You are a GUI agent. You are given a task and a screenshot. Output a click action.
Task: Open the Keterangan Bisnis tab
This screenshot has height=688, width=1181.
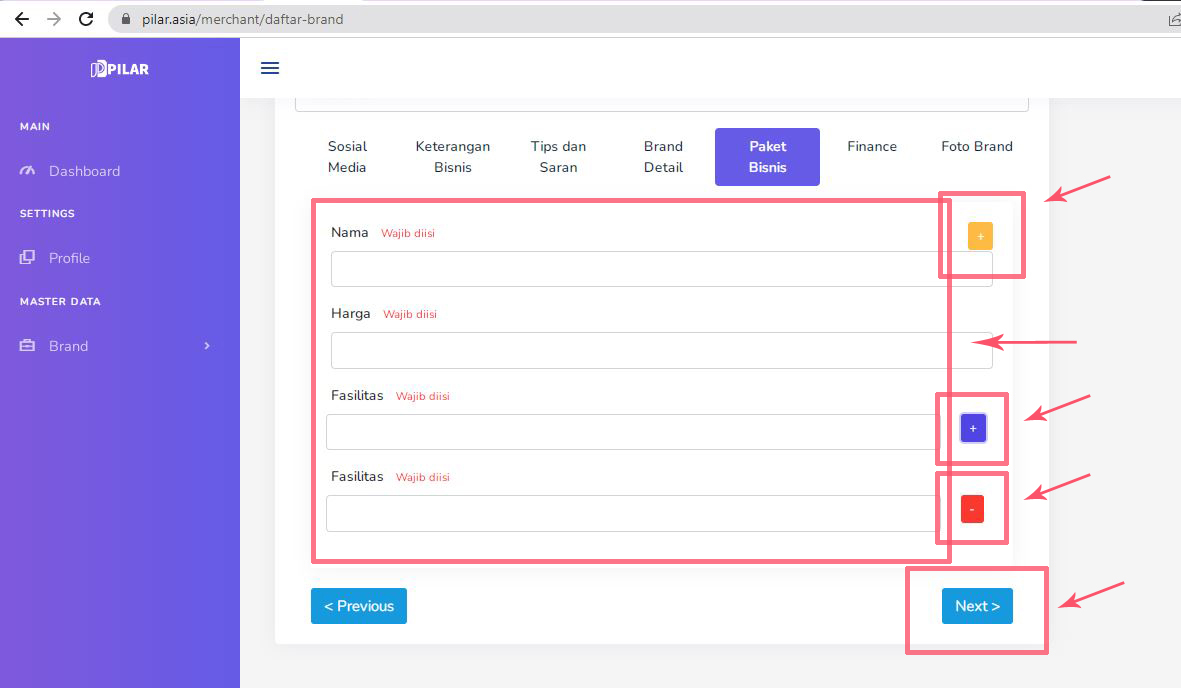[453, 157]
